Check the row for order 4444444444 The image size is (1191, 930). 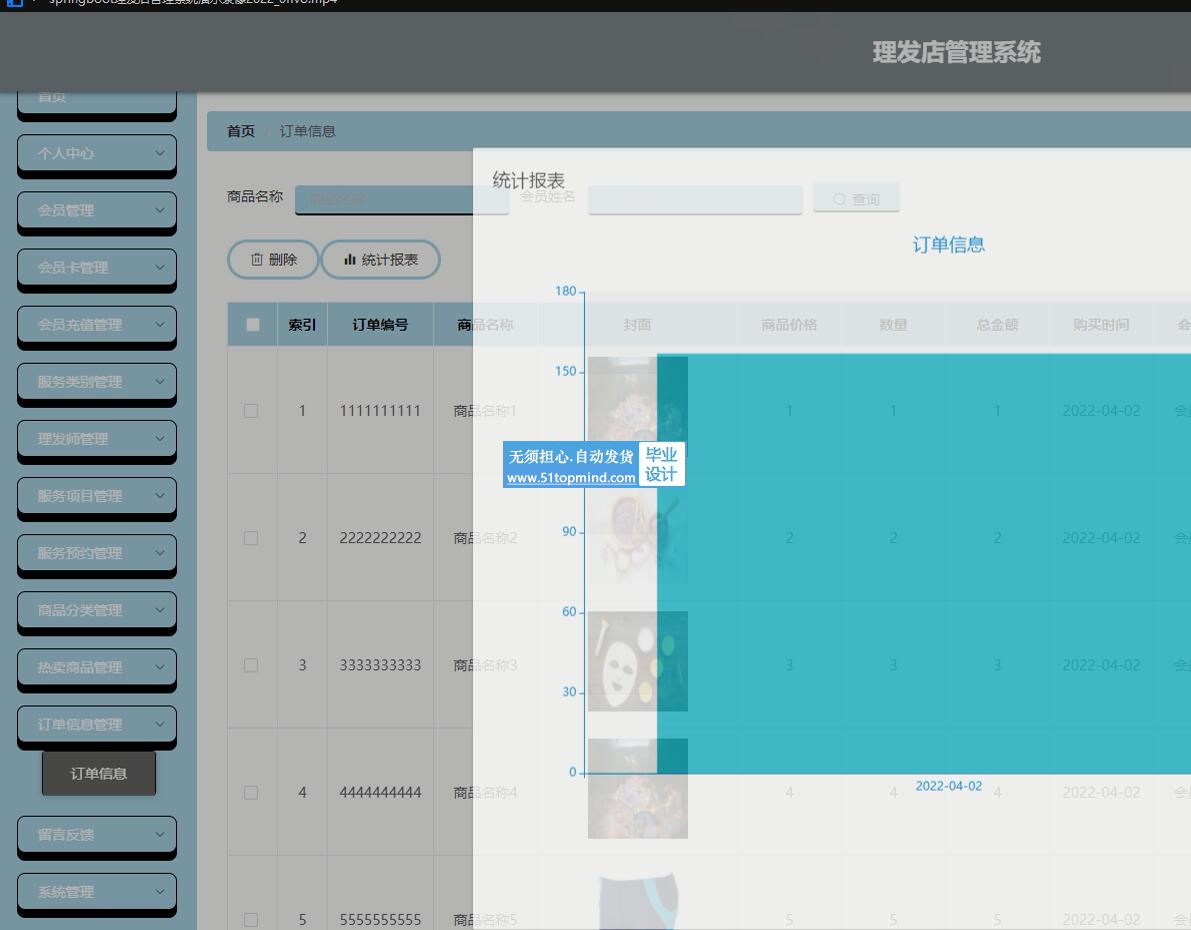click(x=251, y=792)
